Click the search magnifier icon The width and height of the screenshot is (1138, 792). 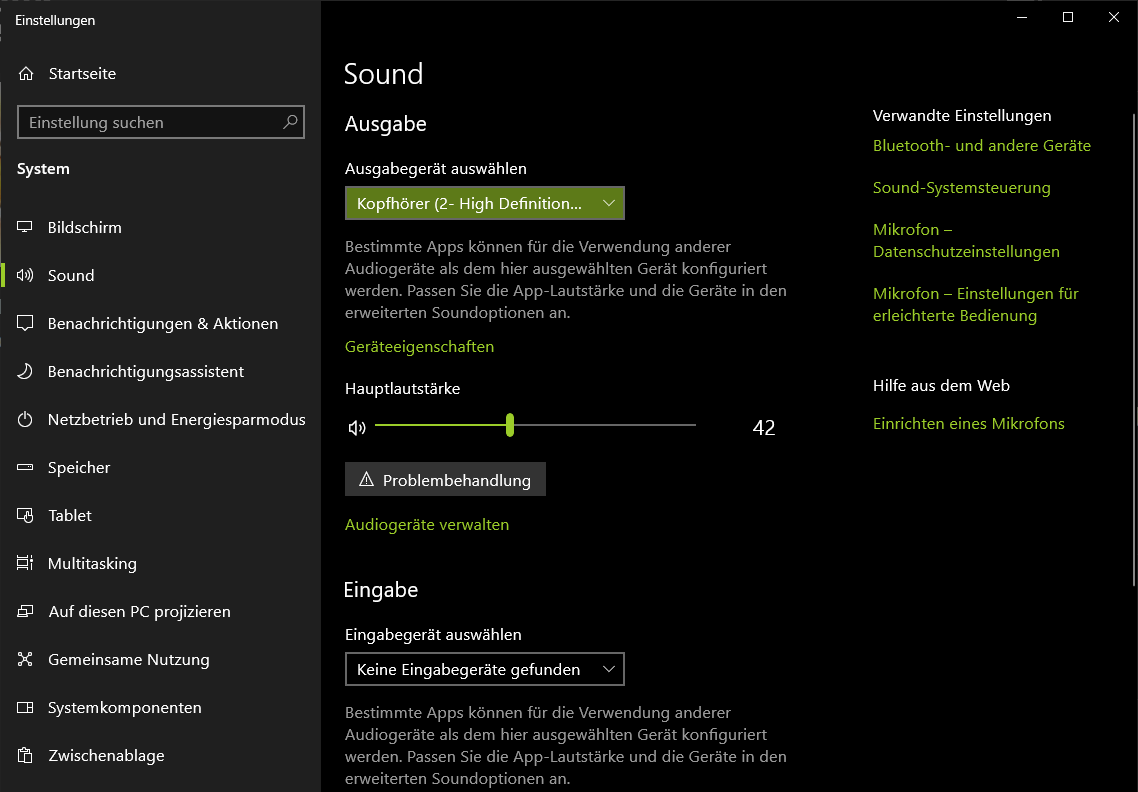pyautogui.click(x=290, y=122)
